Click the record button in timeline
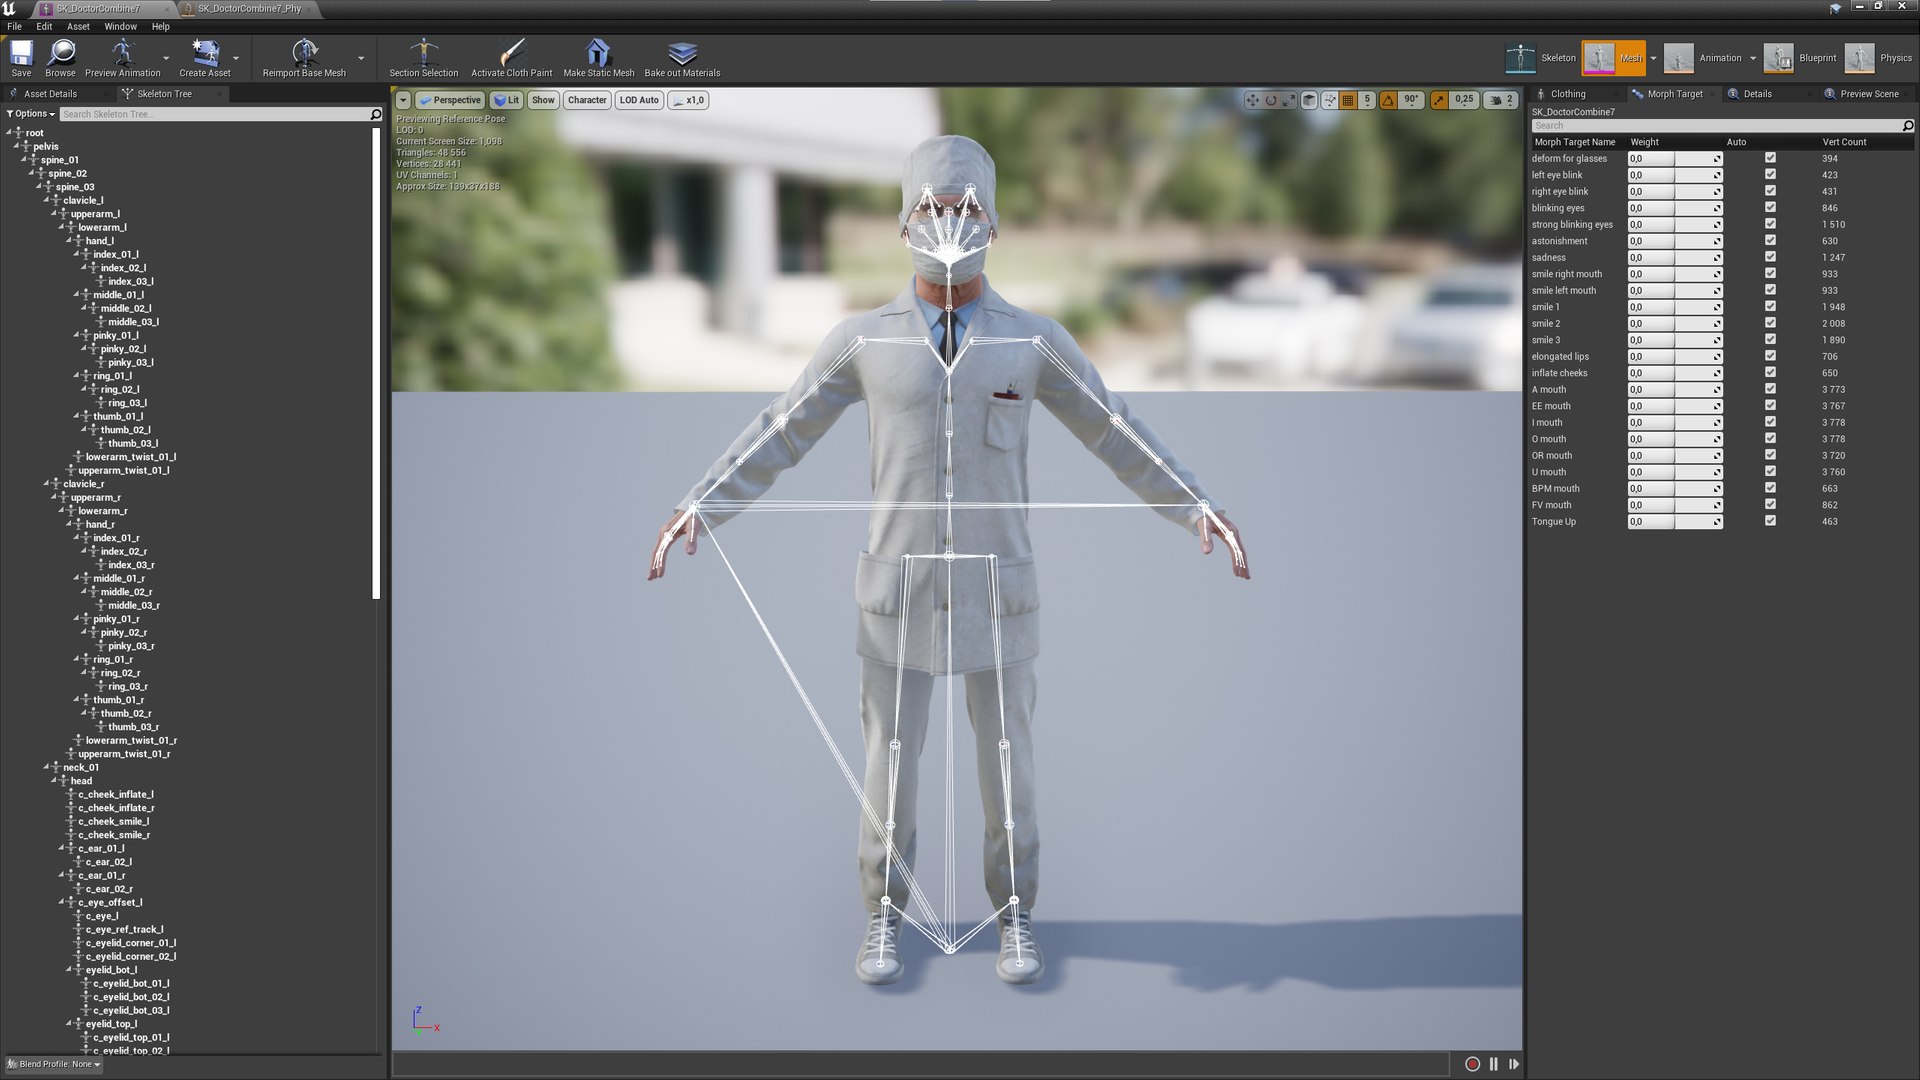 click(x=1472, y=1064)
